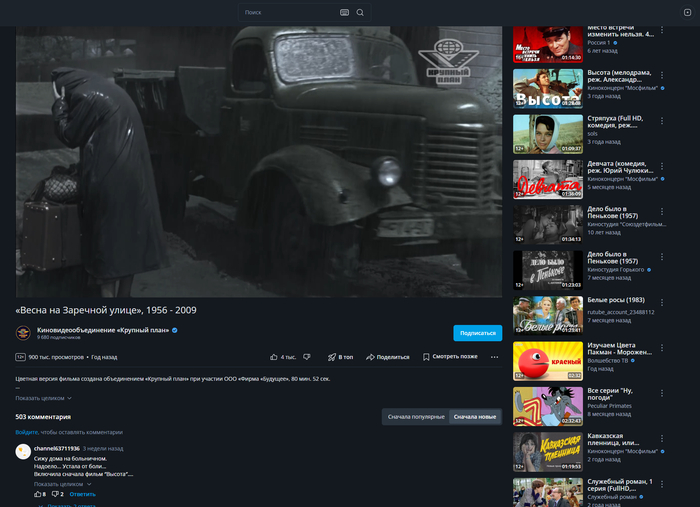Open 'Ну, погоди' cartoon thumbnail
Screen dimensions: 700x507
click(x=548, y=407)
